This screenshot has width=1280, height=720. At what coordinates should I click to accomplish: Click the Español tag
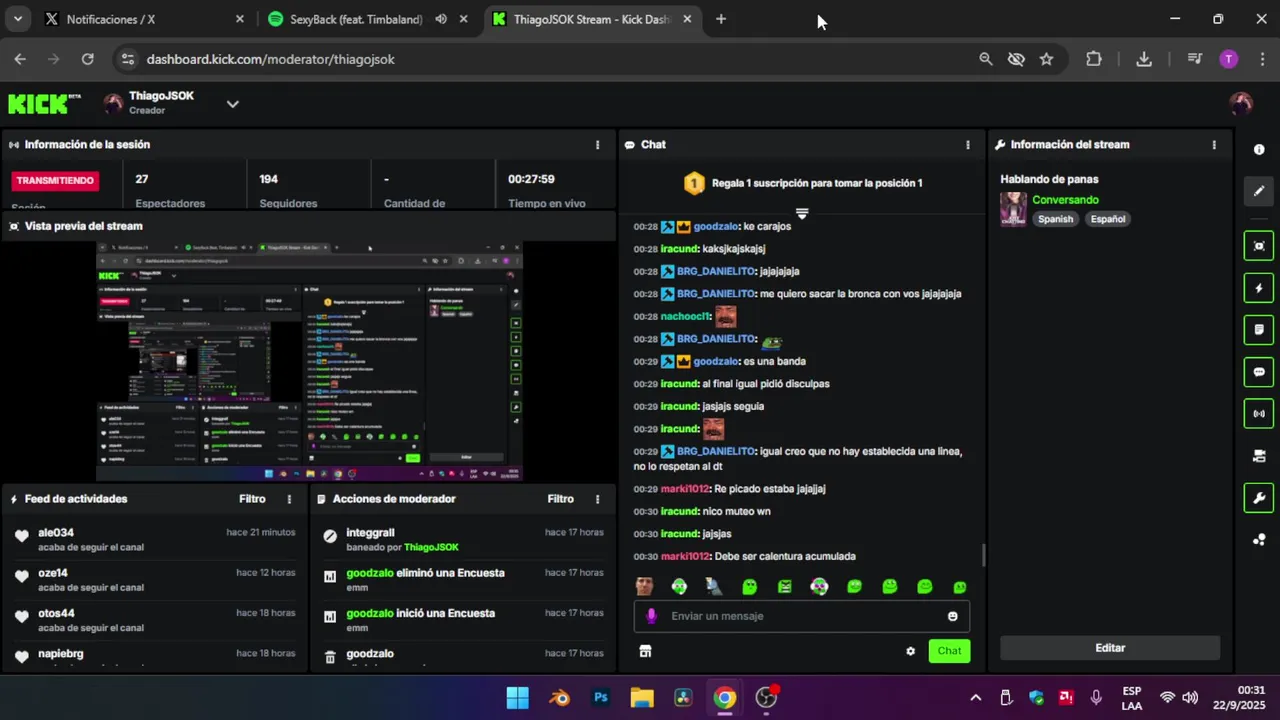[1108, 219]
